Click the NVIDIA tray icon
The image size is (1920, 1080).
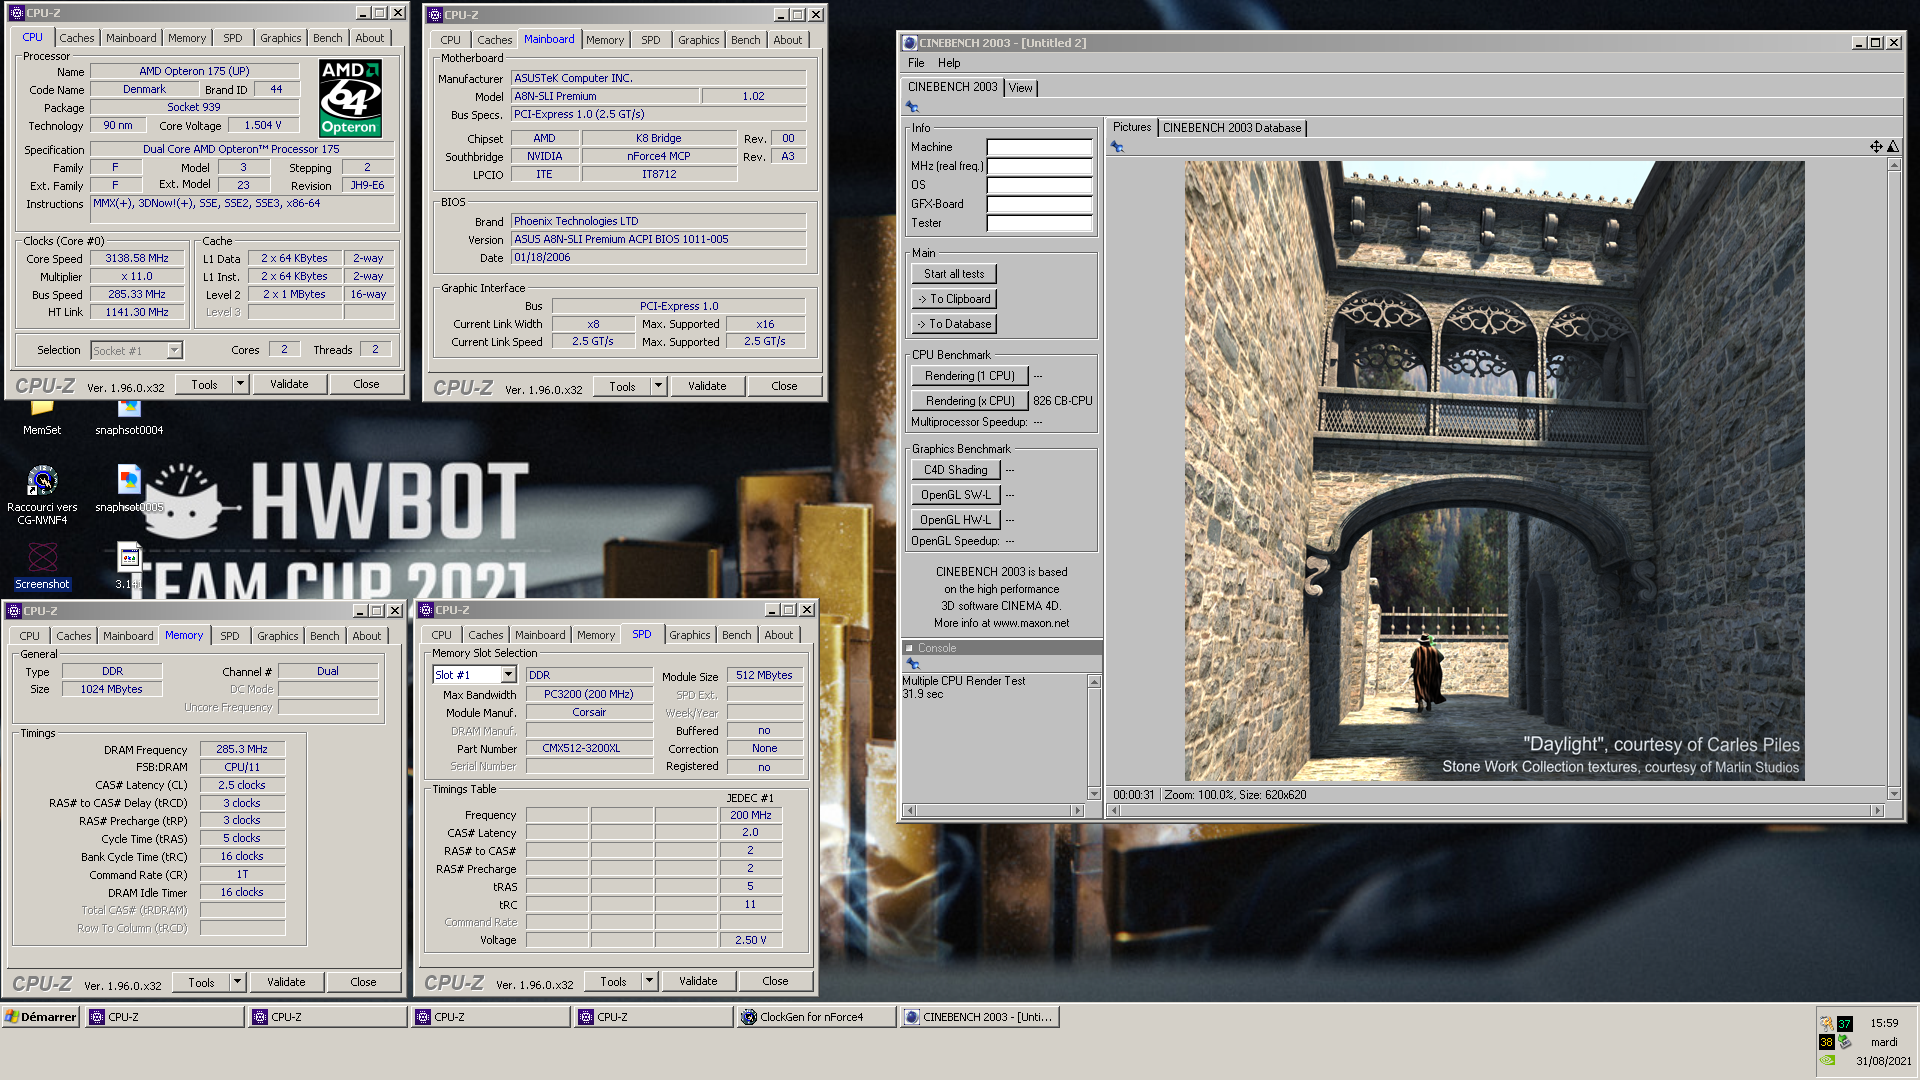(1827, 1061)
